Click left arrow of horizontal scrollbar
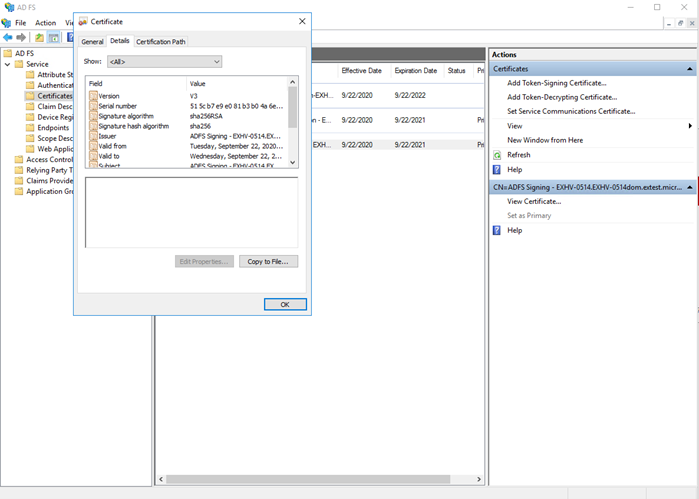Image resolution: width=699 pixels, height=499 pixels. [161, 479]
